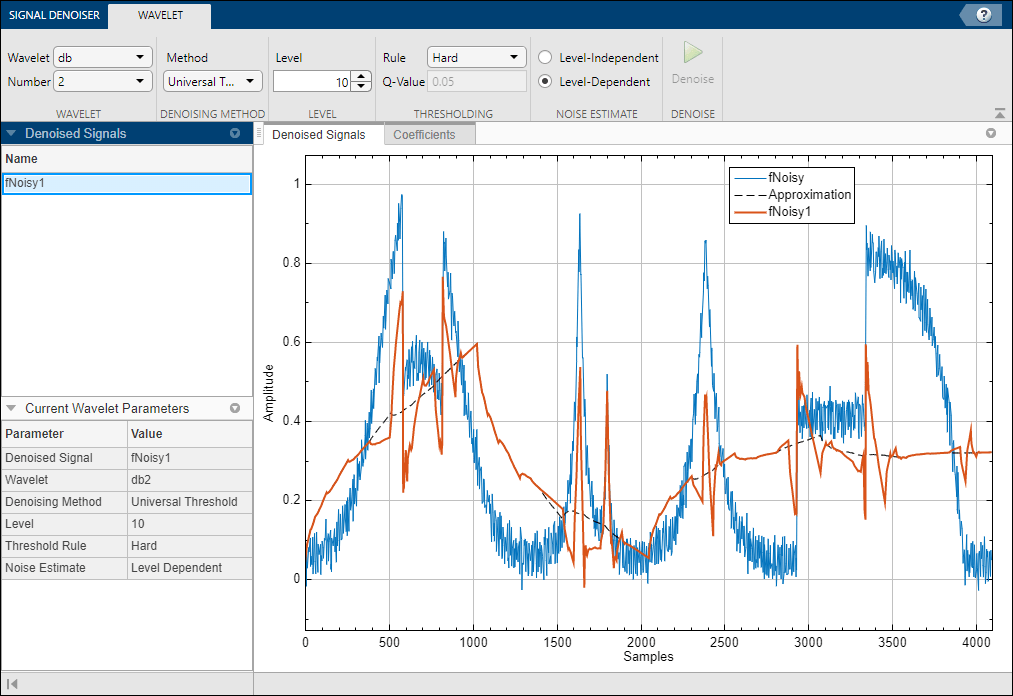Screen dimensions: 1013x696
Task: Collapse the toolstrip with bottom-right arrow icon
Action: click(x=1000, y=114)
